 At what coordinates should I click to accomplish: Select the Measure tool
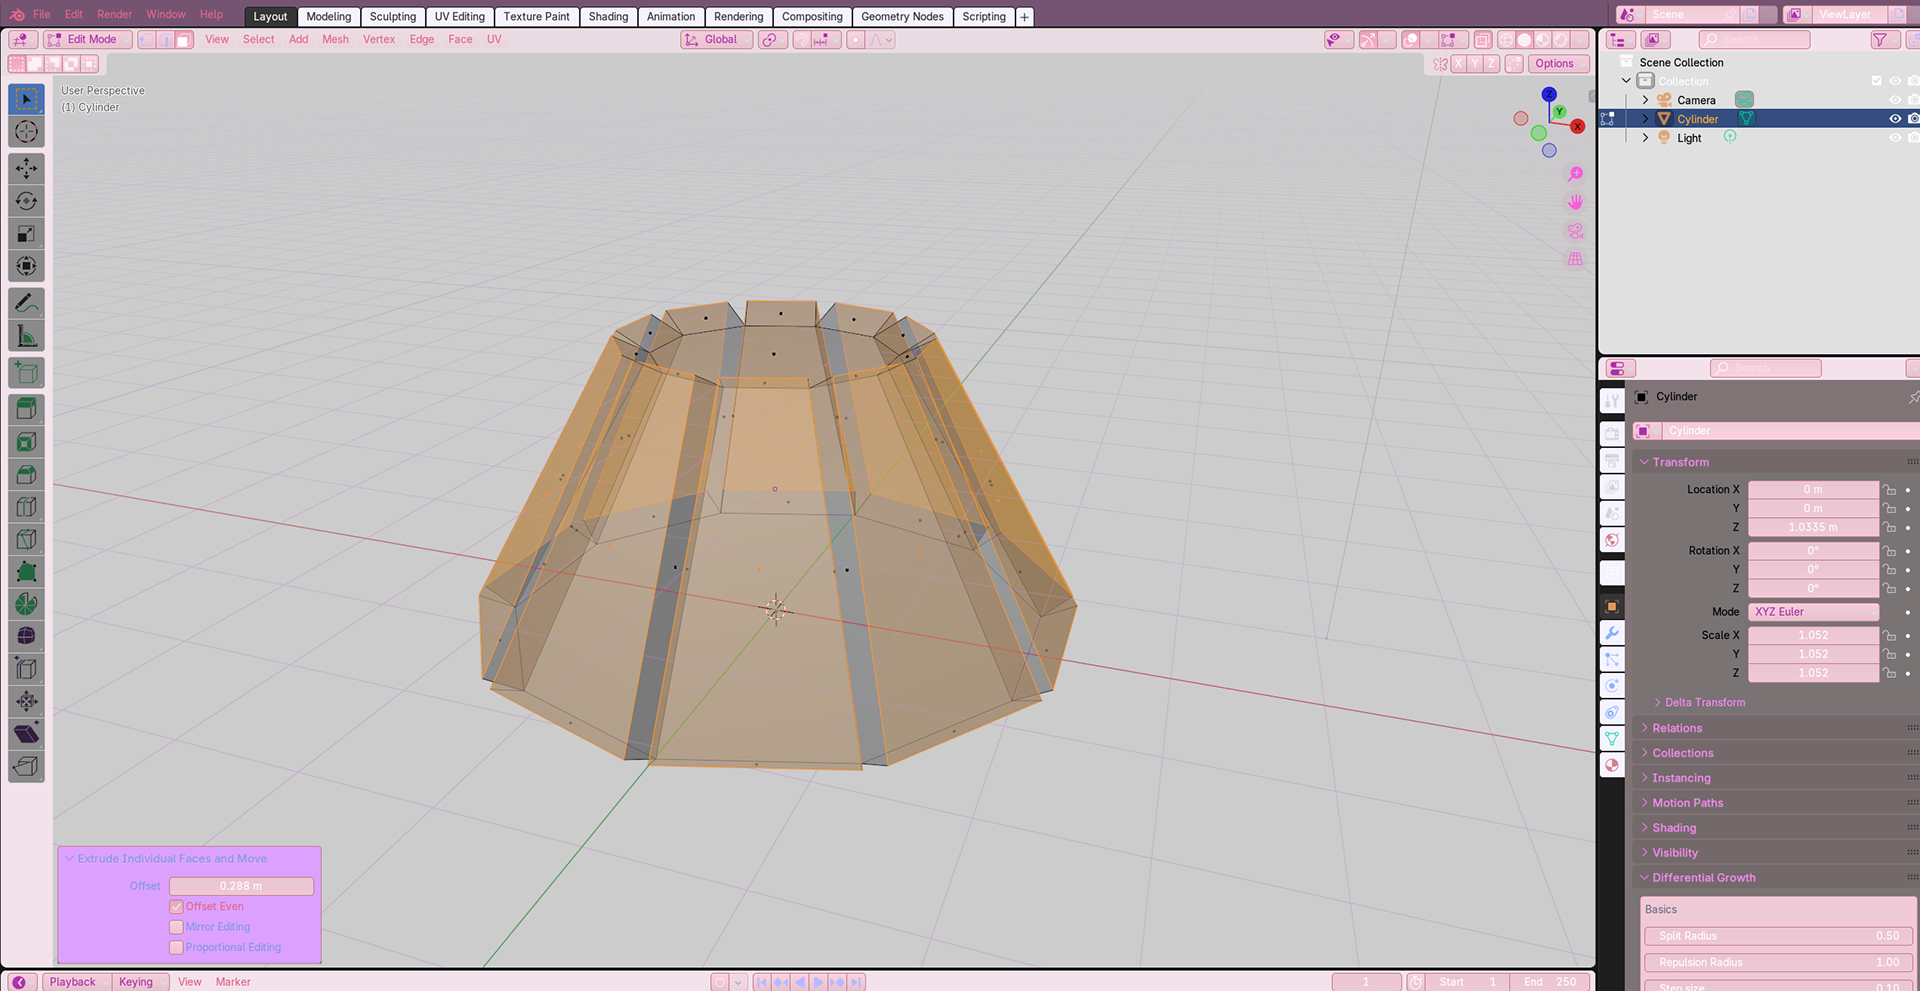coord(27,336)
